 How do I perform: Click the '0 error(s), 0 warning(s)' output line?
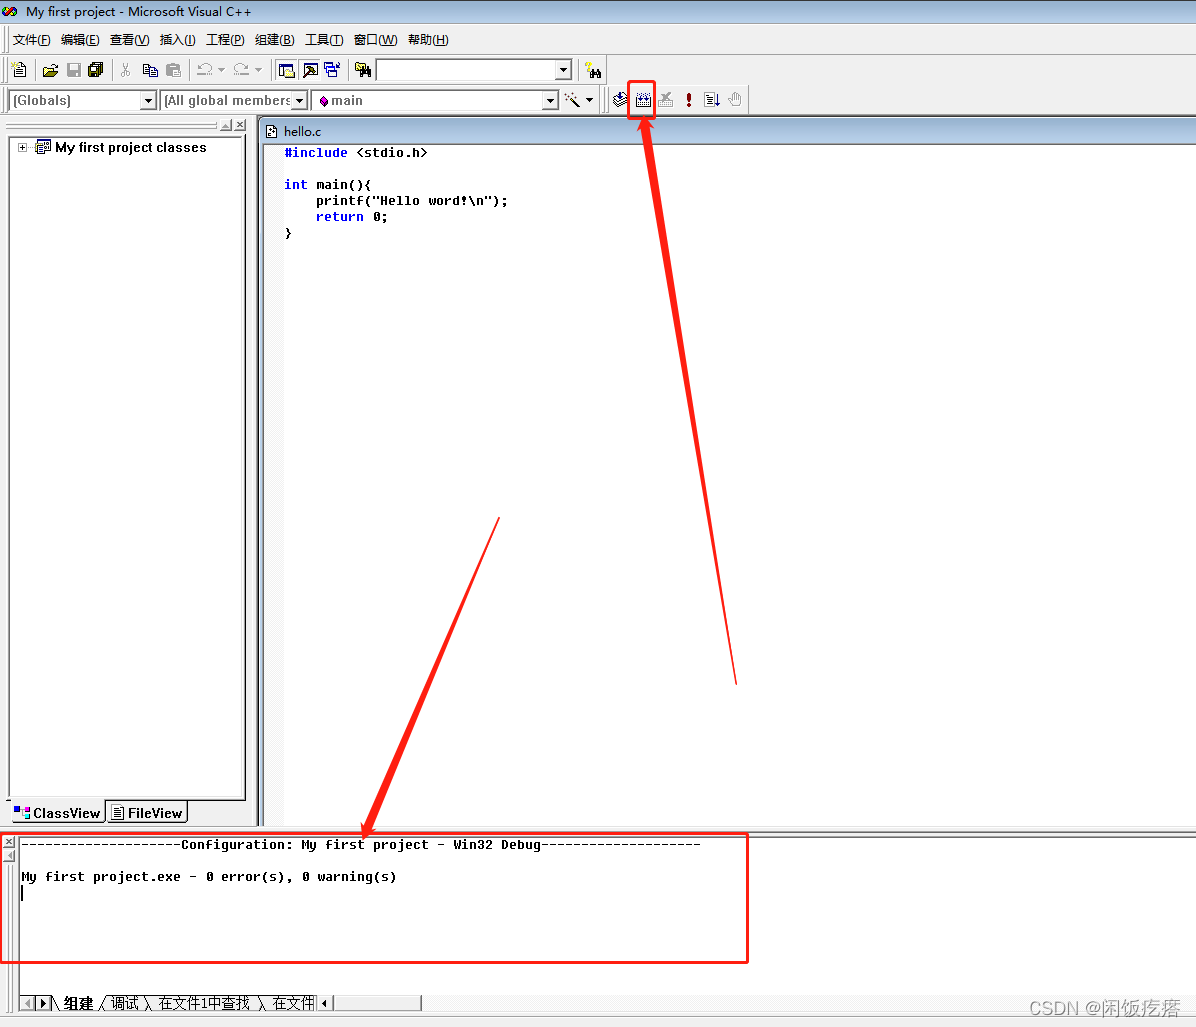pyautogui.click(x=209, y=877)
